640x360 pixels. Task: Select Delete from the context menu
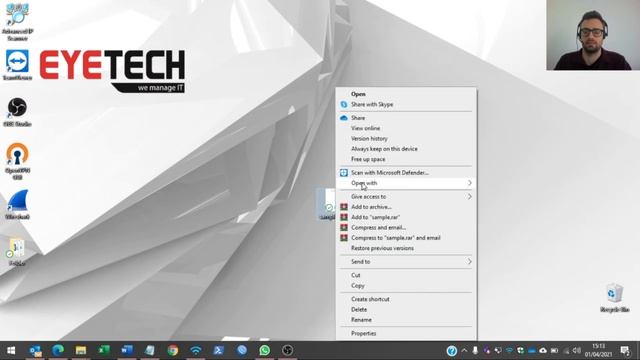coord(406,309)
